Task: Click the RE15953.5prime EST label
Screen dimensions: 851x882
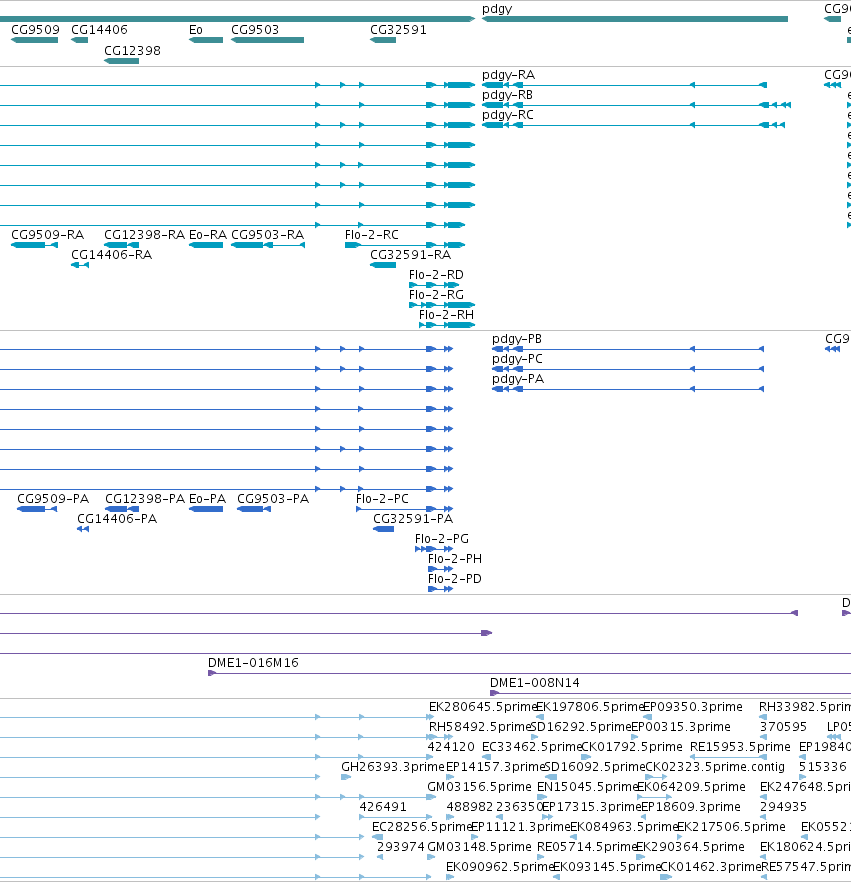Action: 740,747
